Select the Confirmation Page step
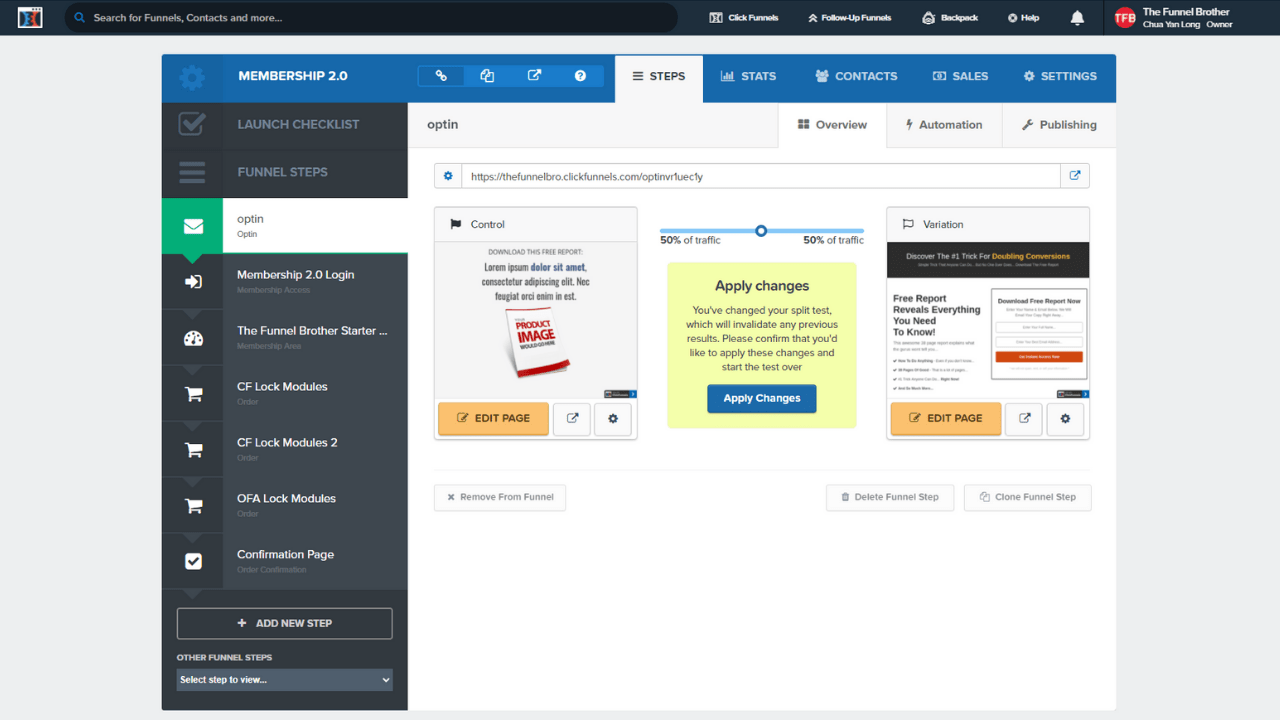This screenshot has width=1280, height=720. pos(285,562)
